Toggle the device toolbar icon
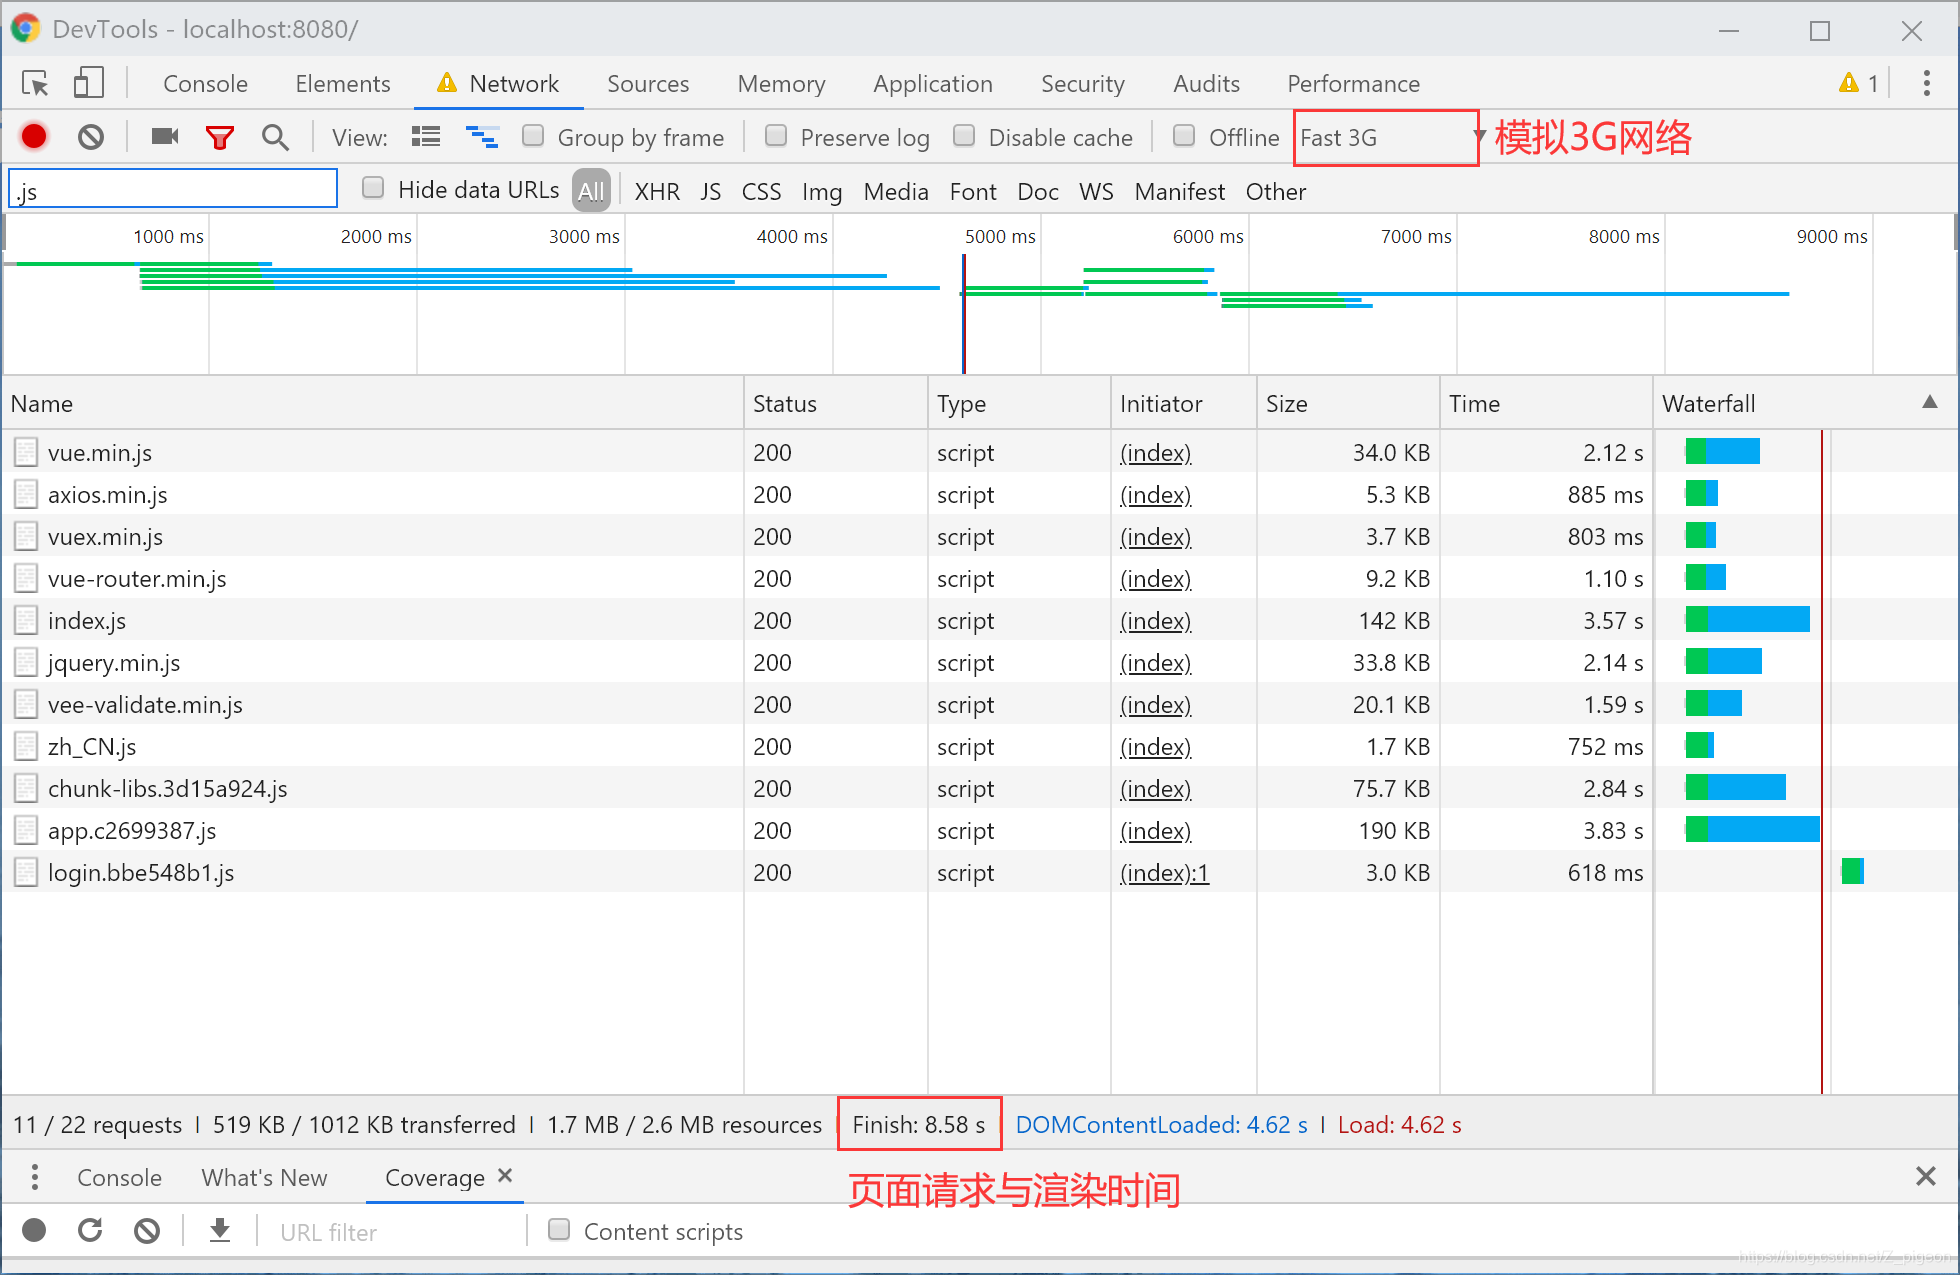 tap(88, 84)
